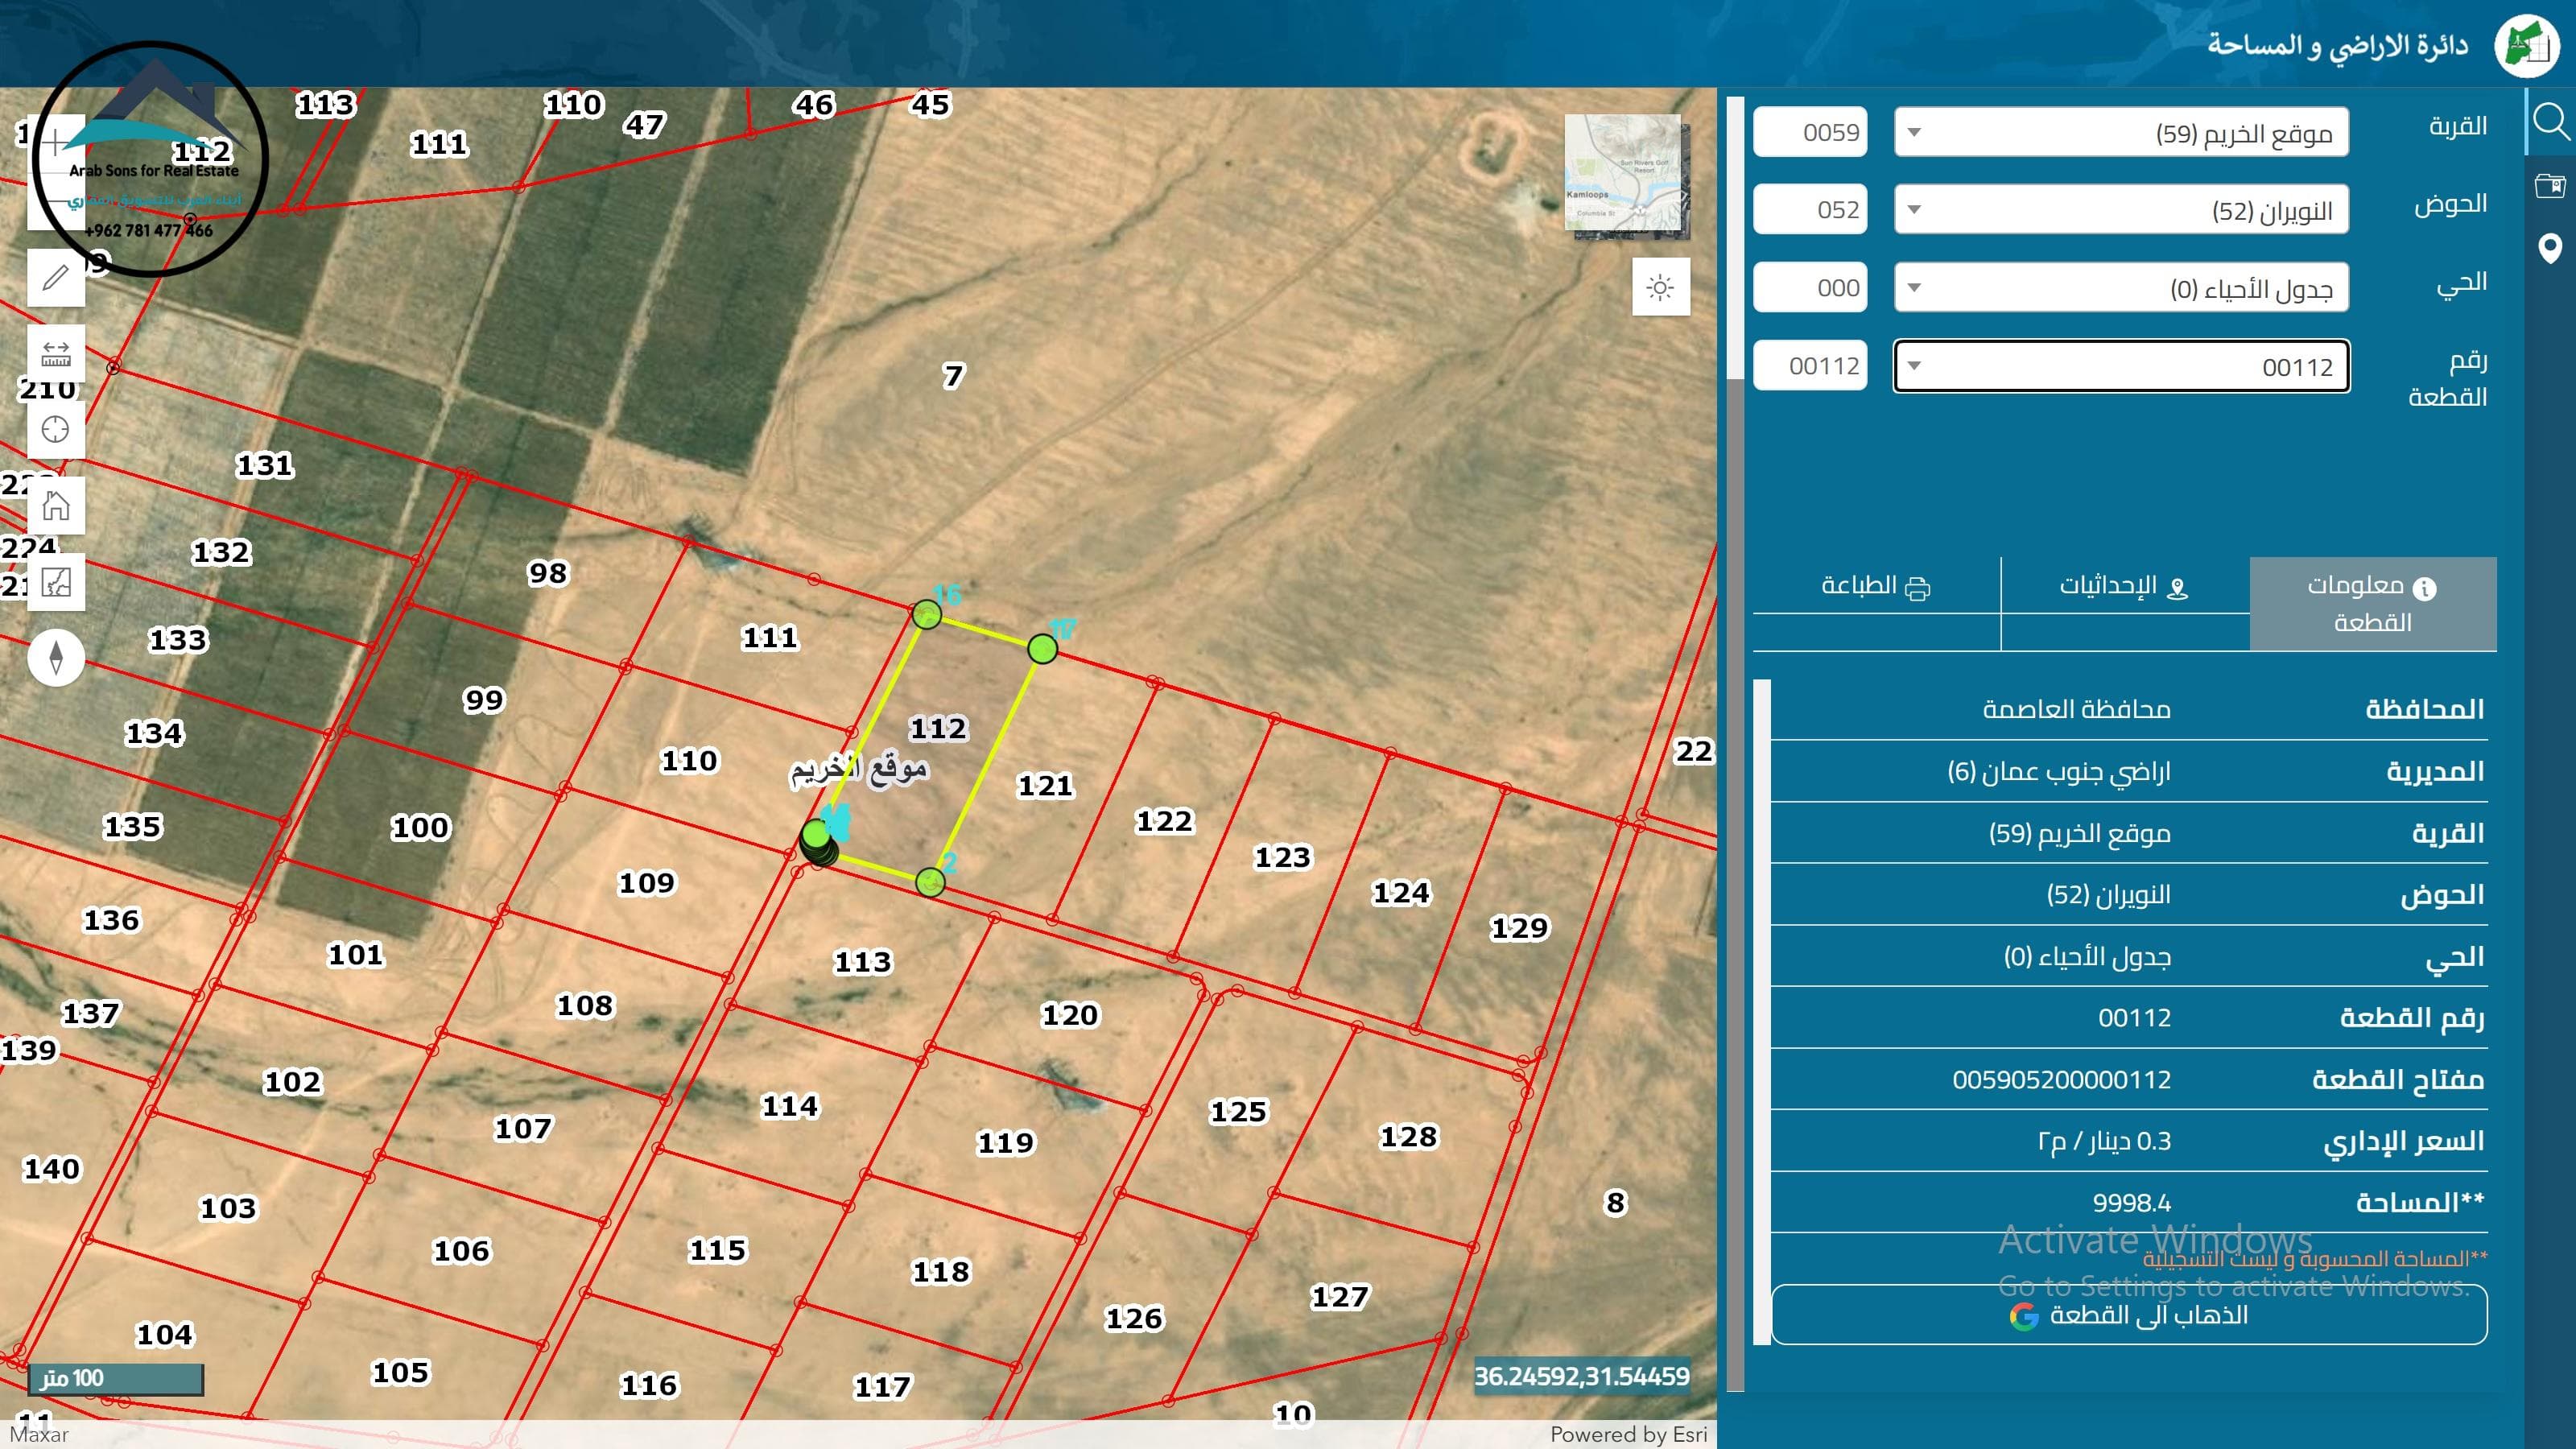Expand the village dropdown موقع الخريم (59)
Image resolution: width=2576 pixels, height=1449 pixels.
tap(2120, 133)
